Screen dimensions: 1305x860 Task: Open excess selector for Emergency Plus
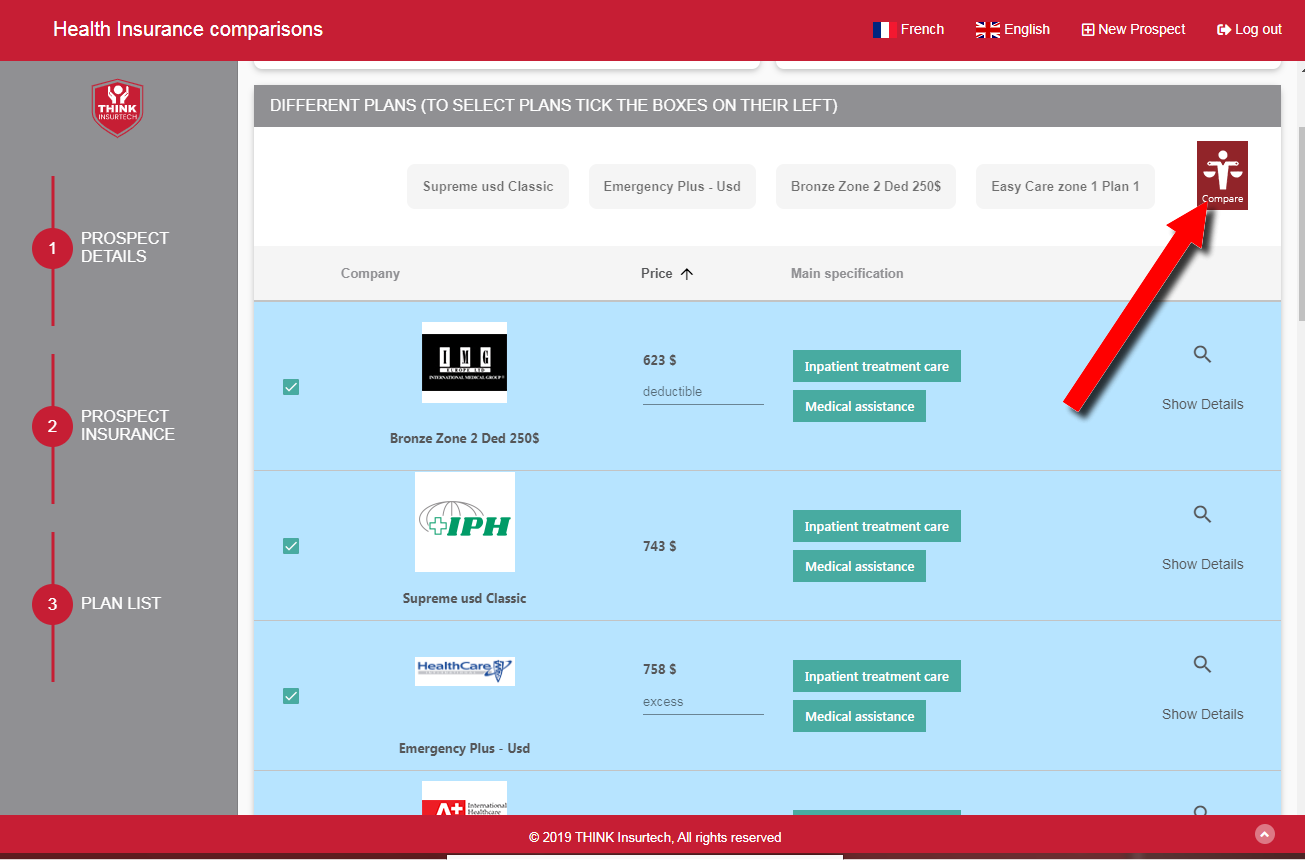coord(702,702)
